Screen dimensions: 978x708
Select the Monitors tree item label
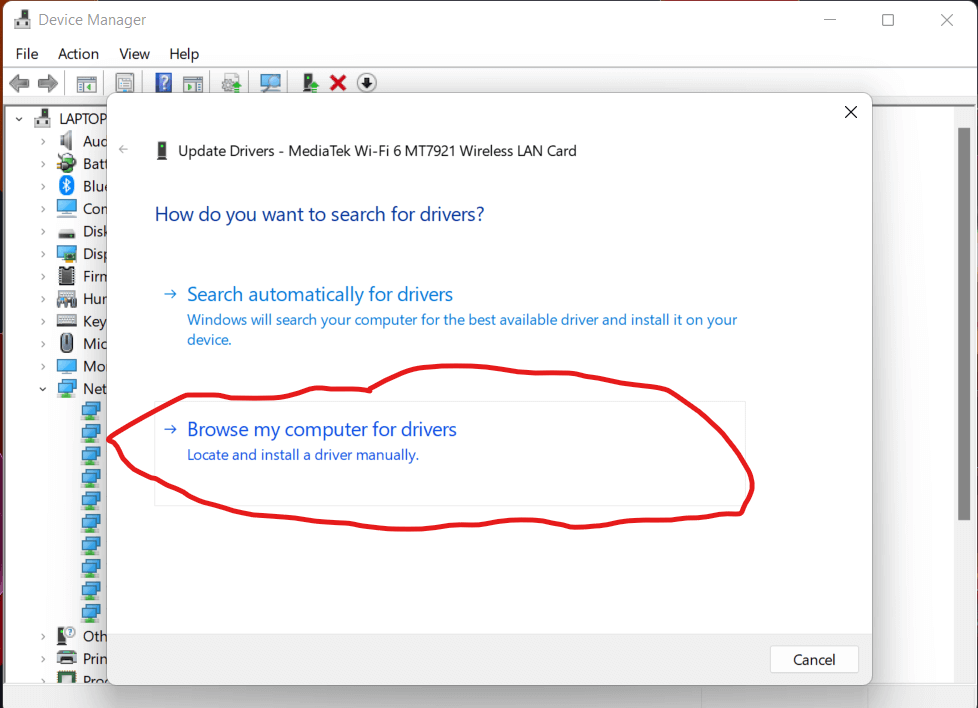coord(95,366)
